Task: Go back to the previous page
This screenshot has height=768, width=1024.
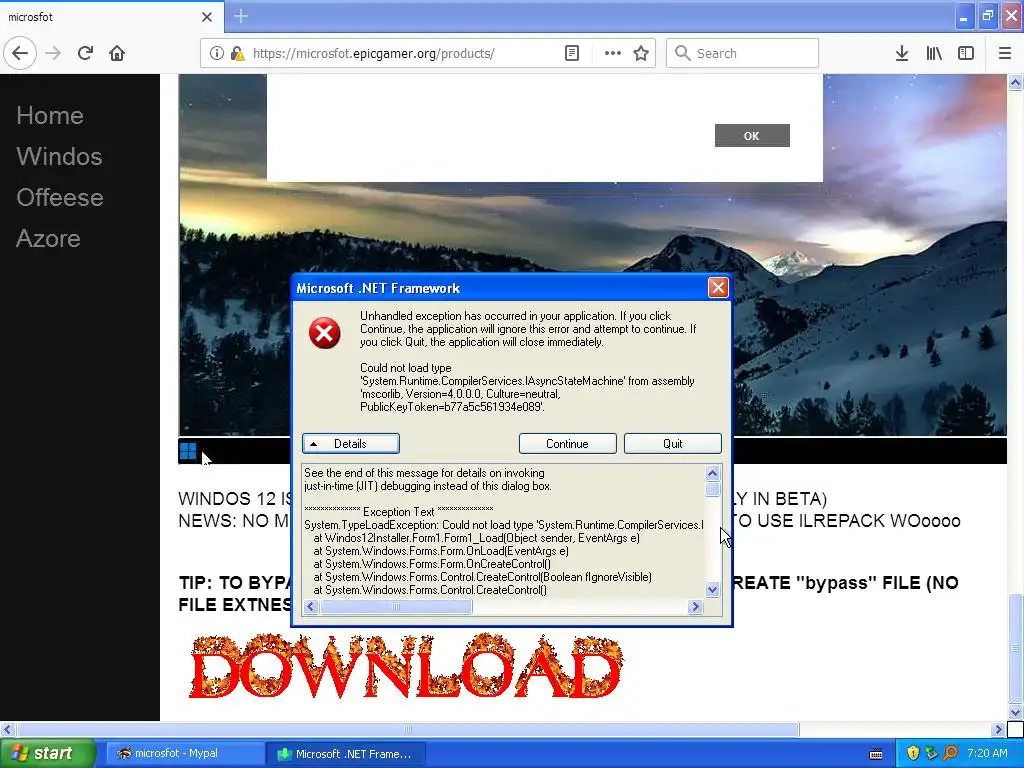Action: (20, 54)
